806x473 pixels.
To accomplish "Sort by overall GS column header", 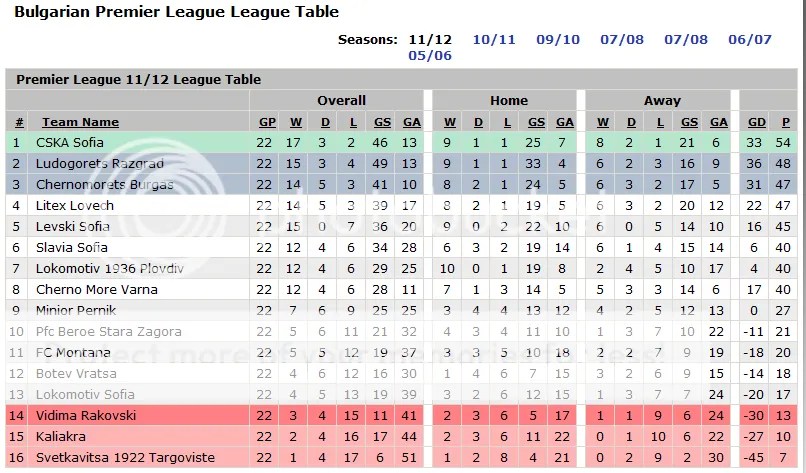I will pos(382,122).
